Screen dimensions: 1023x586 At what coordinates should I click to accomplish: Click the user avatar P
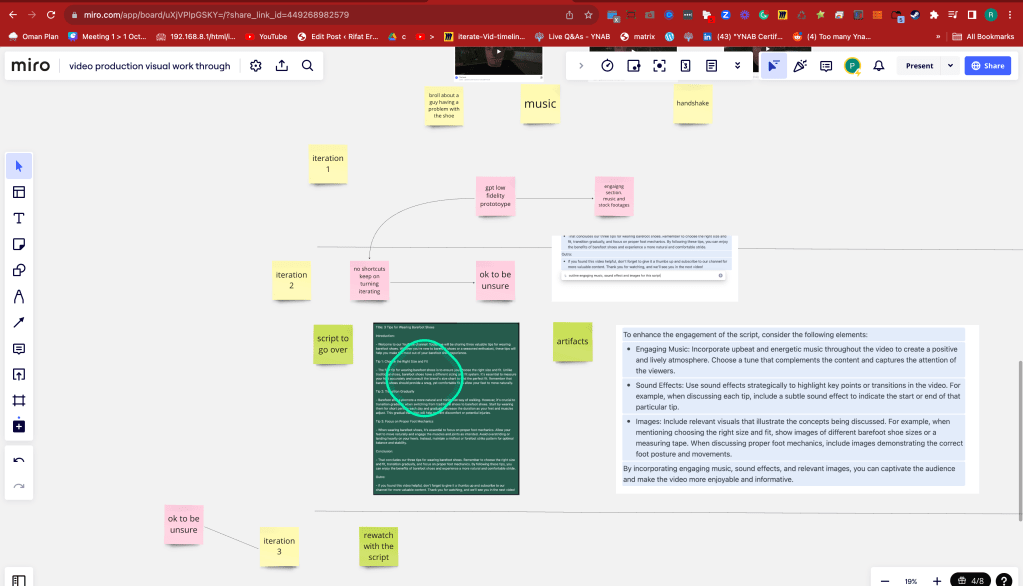[852, 66]
